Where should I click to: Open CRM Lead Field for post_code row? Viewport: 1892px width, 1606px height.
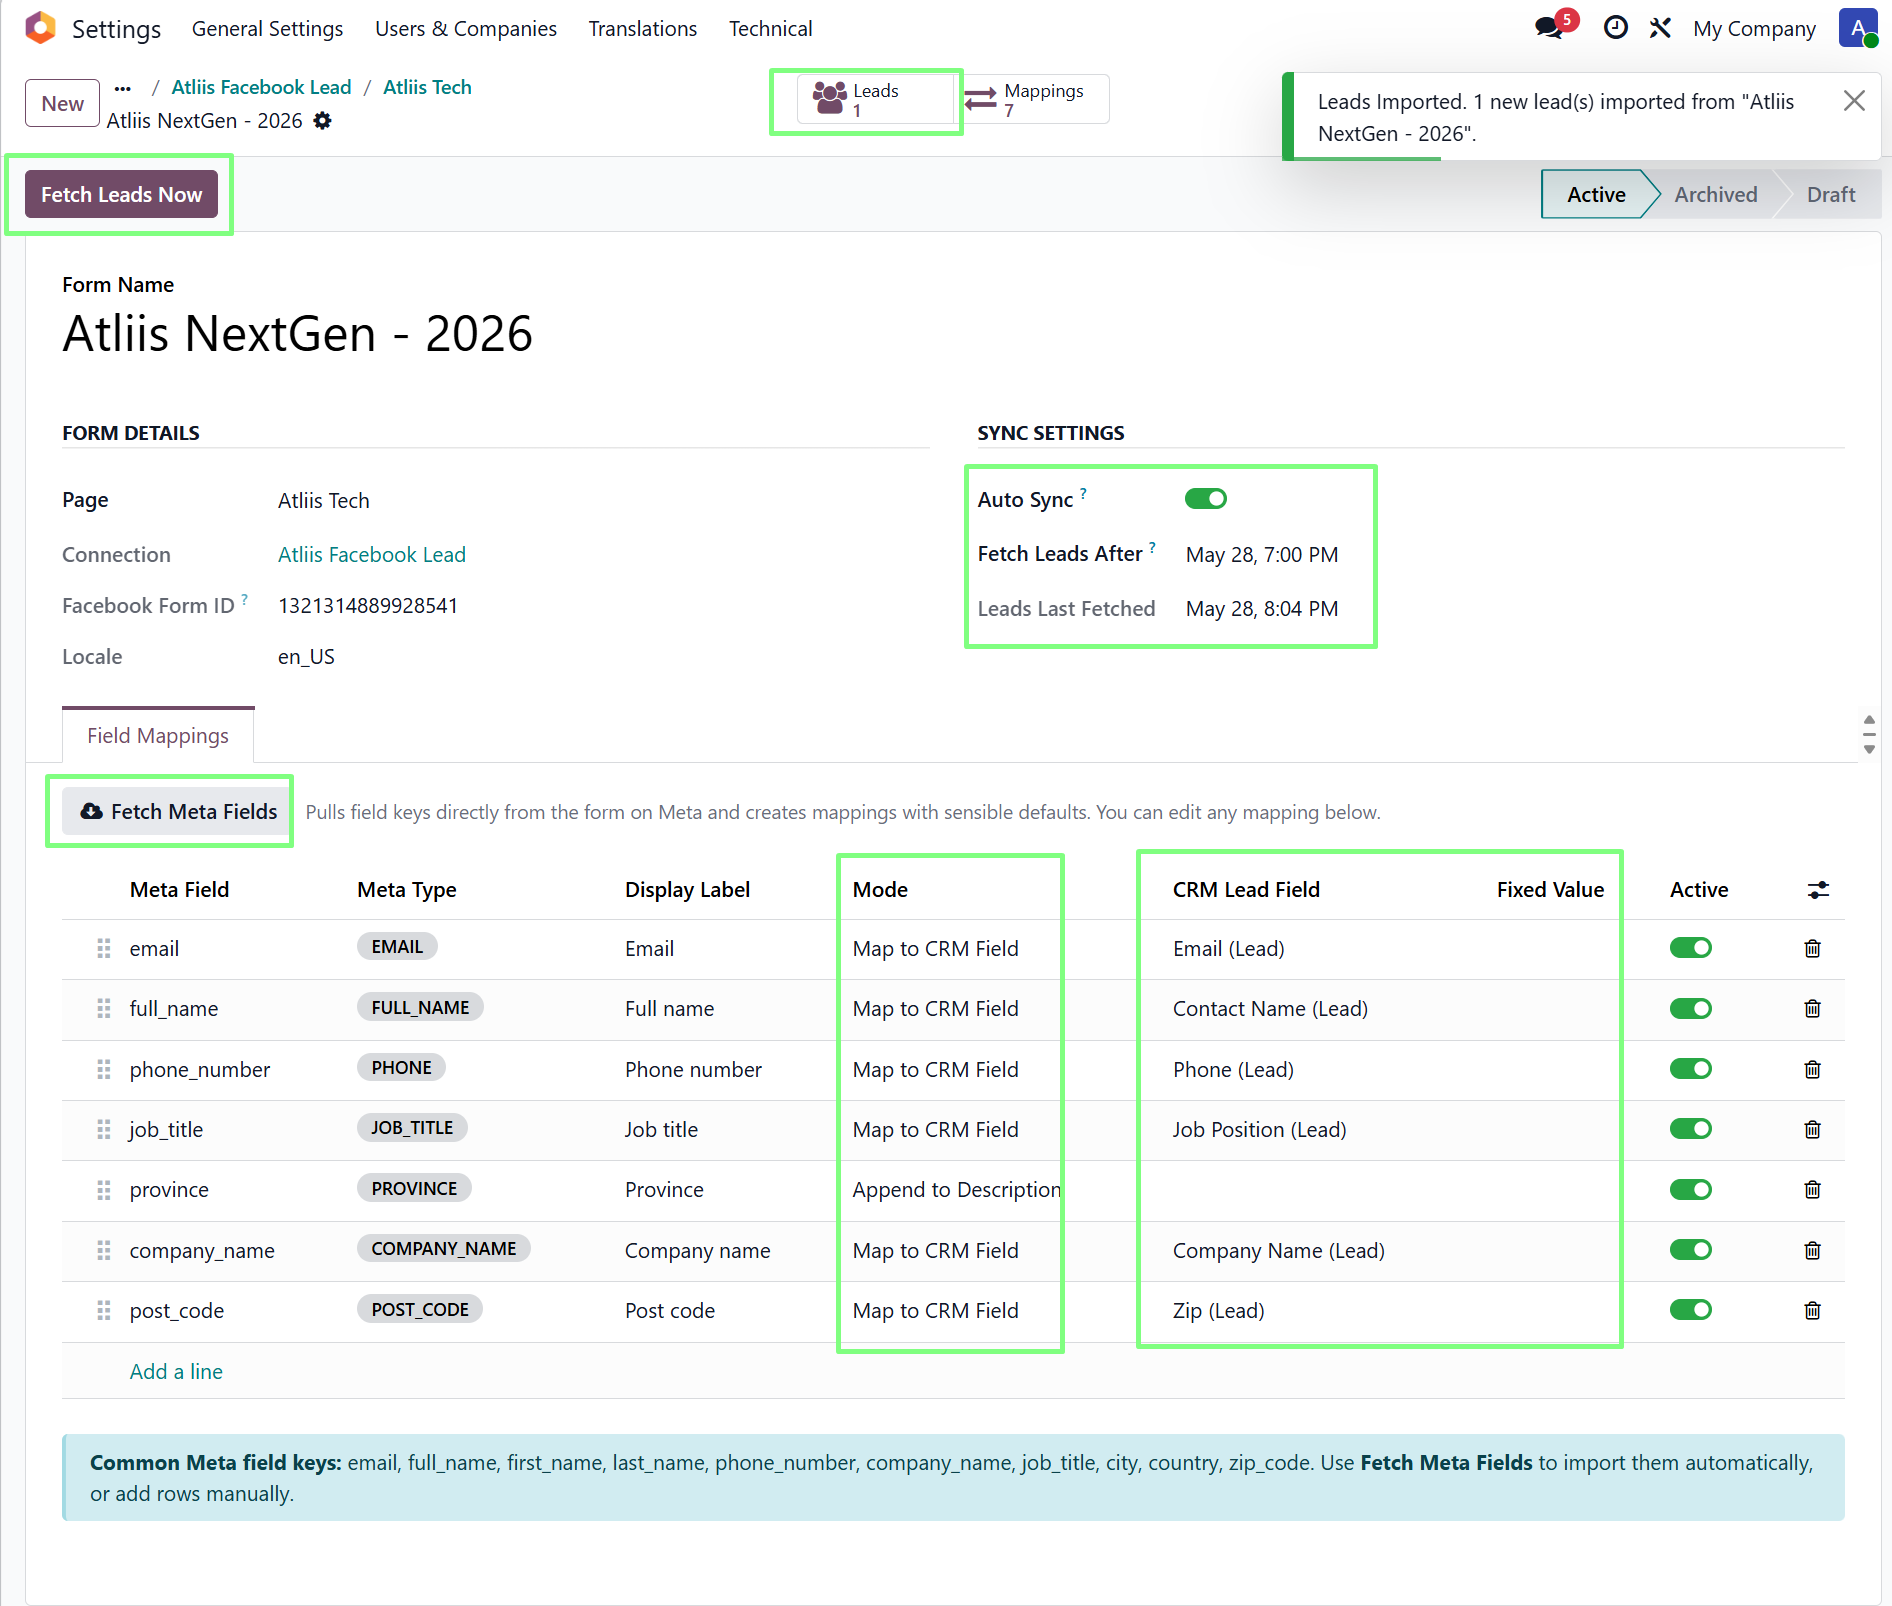pyautogui.click(x=1218, y=1310)
